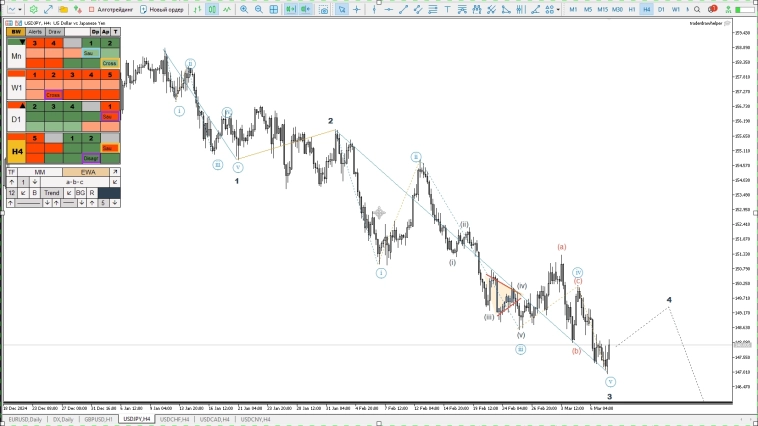Switch to M15 timeframe
This screenshot has width=758, height=426.
pos(602,9)
